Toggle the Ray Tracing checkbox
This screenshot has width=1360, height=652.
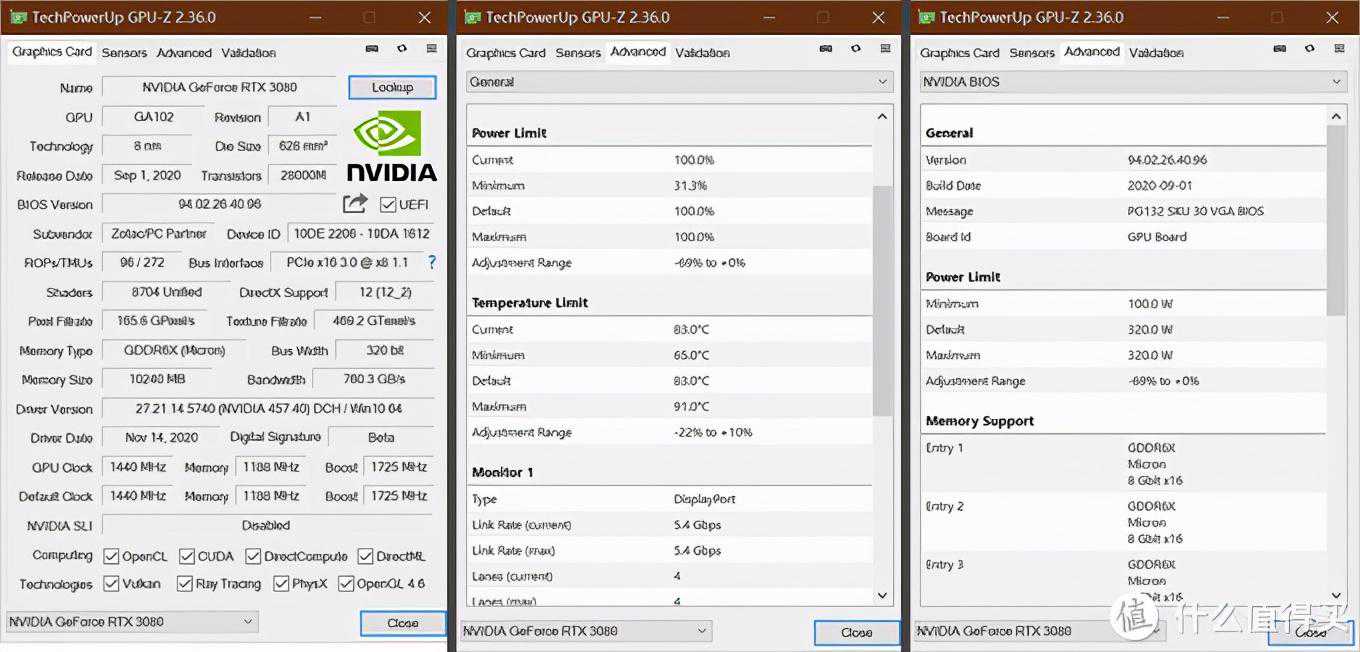(x=185, y=584)
